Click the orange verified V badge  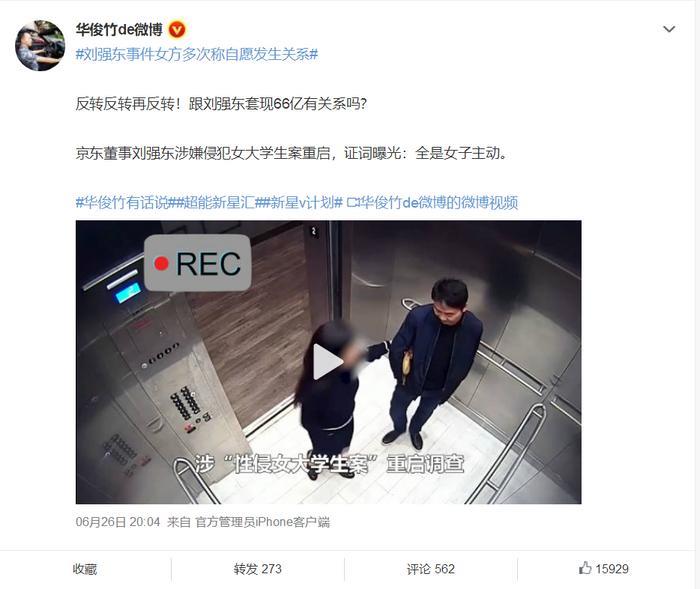(x=177, y=30)
